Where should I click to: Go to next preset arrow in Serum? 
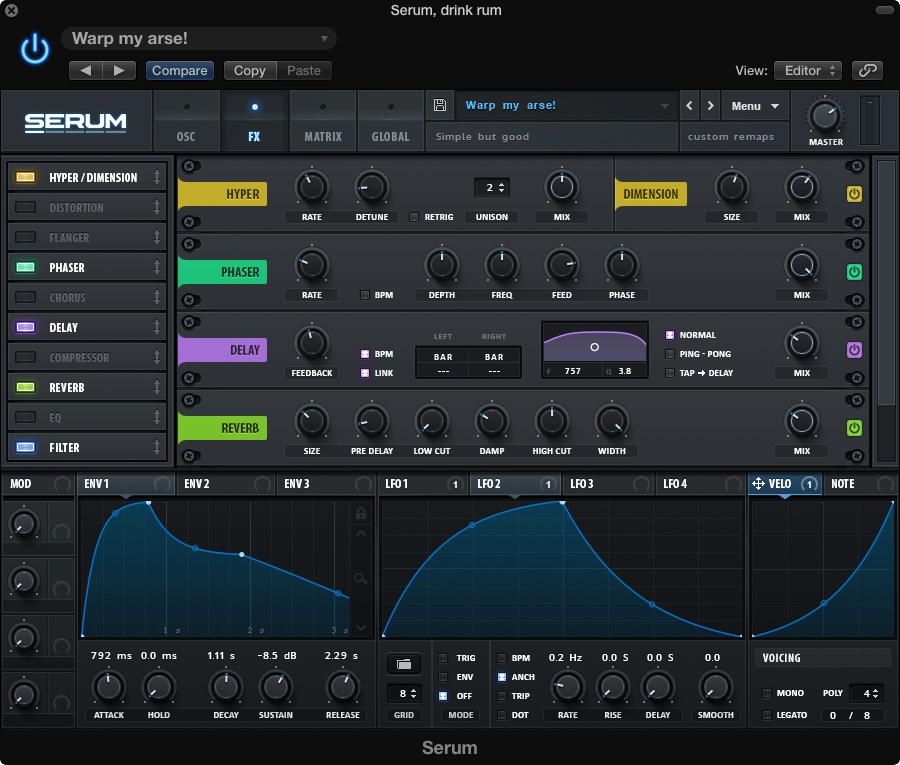click(x=710, y=106)
